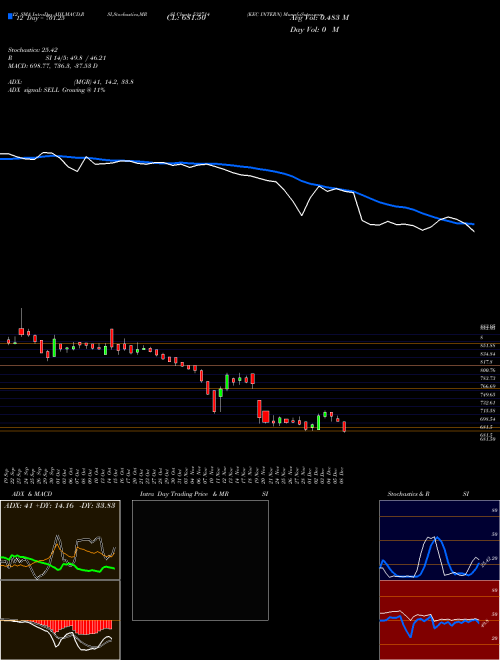Viewport: 500px width, 660px height.
Task: Click the blue 12 Day SMA legend square
Action: click(x=10, y=16)
